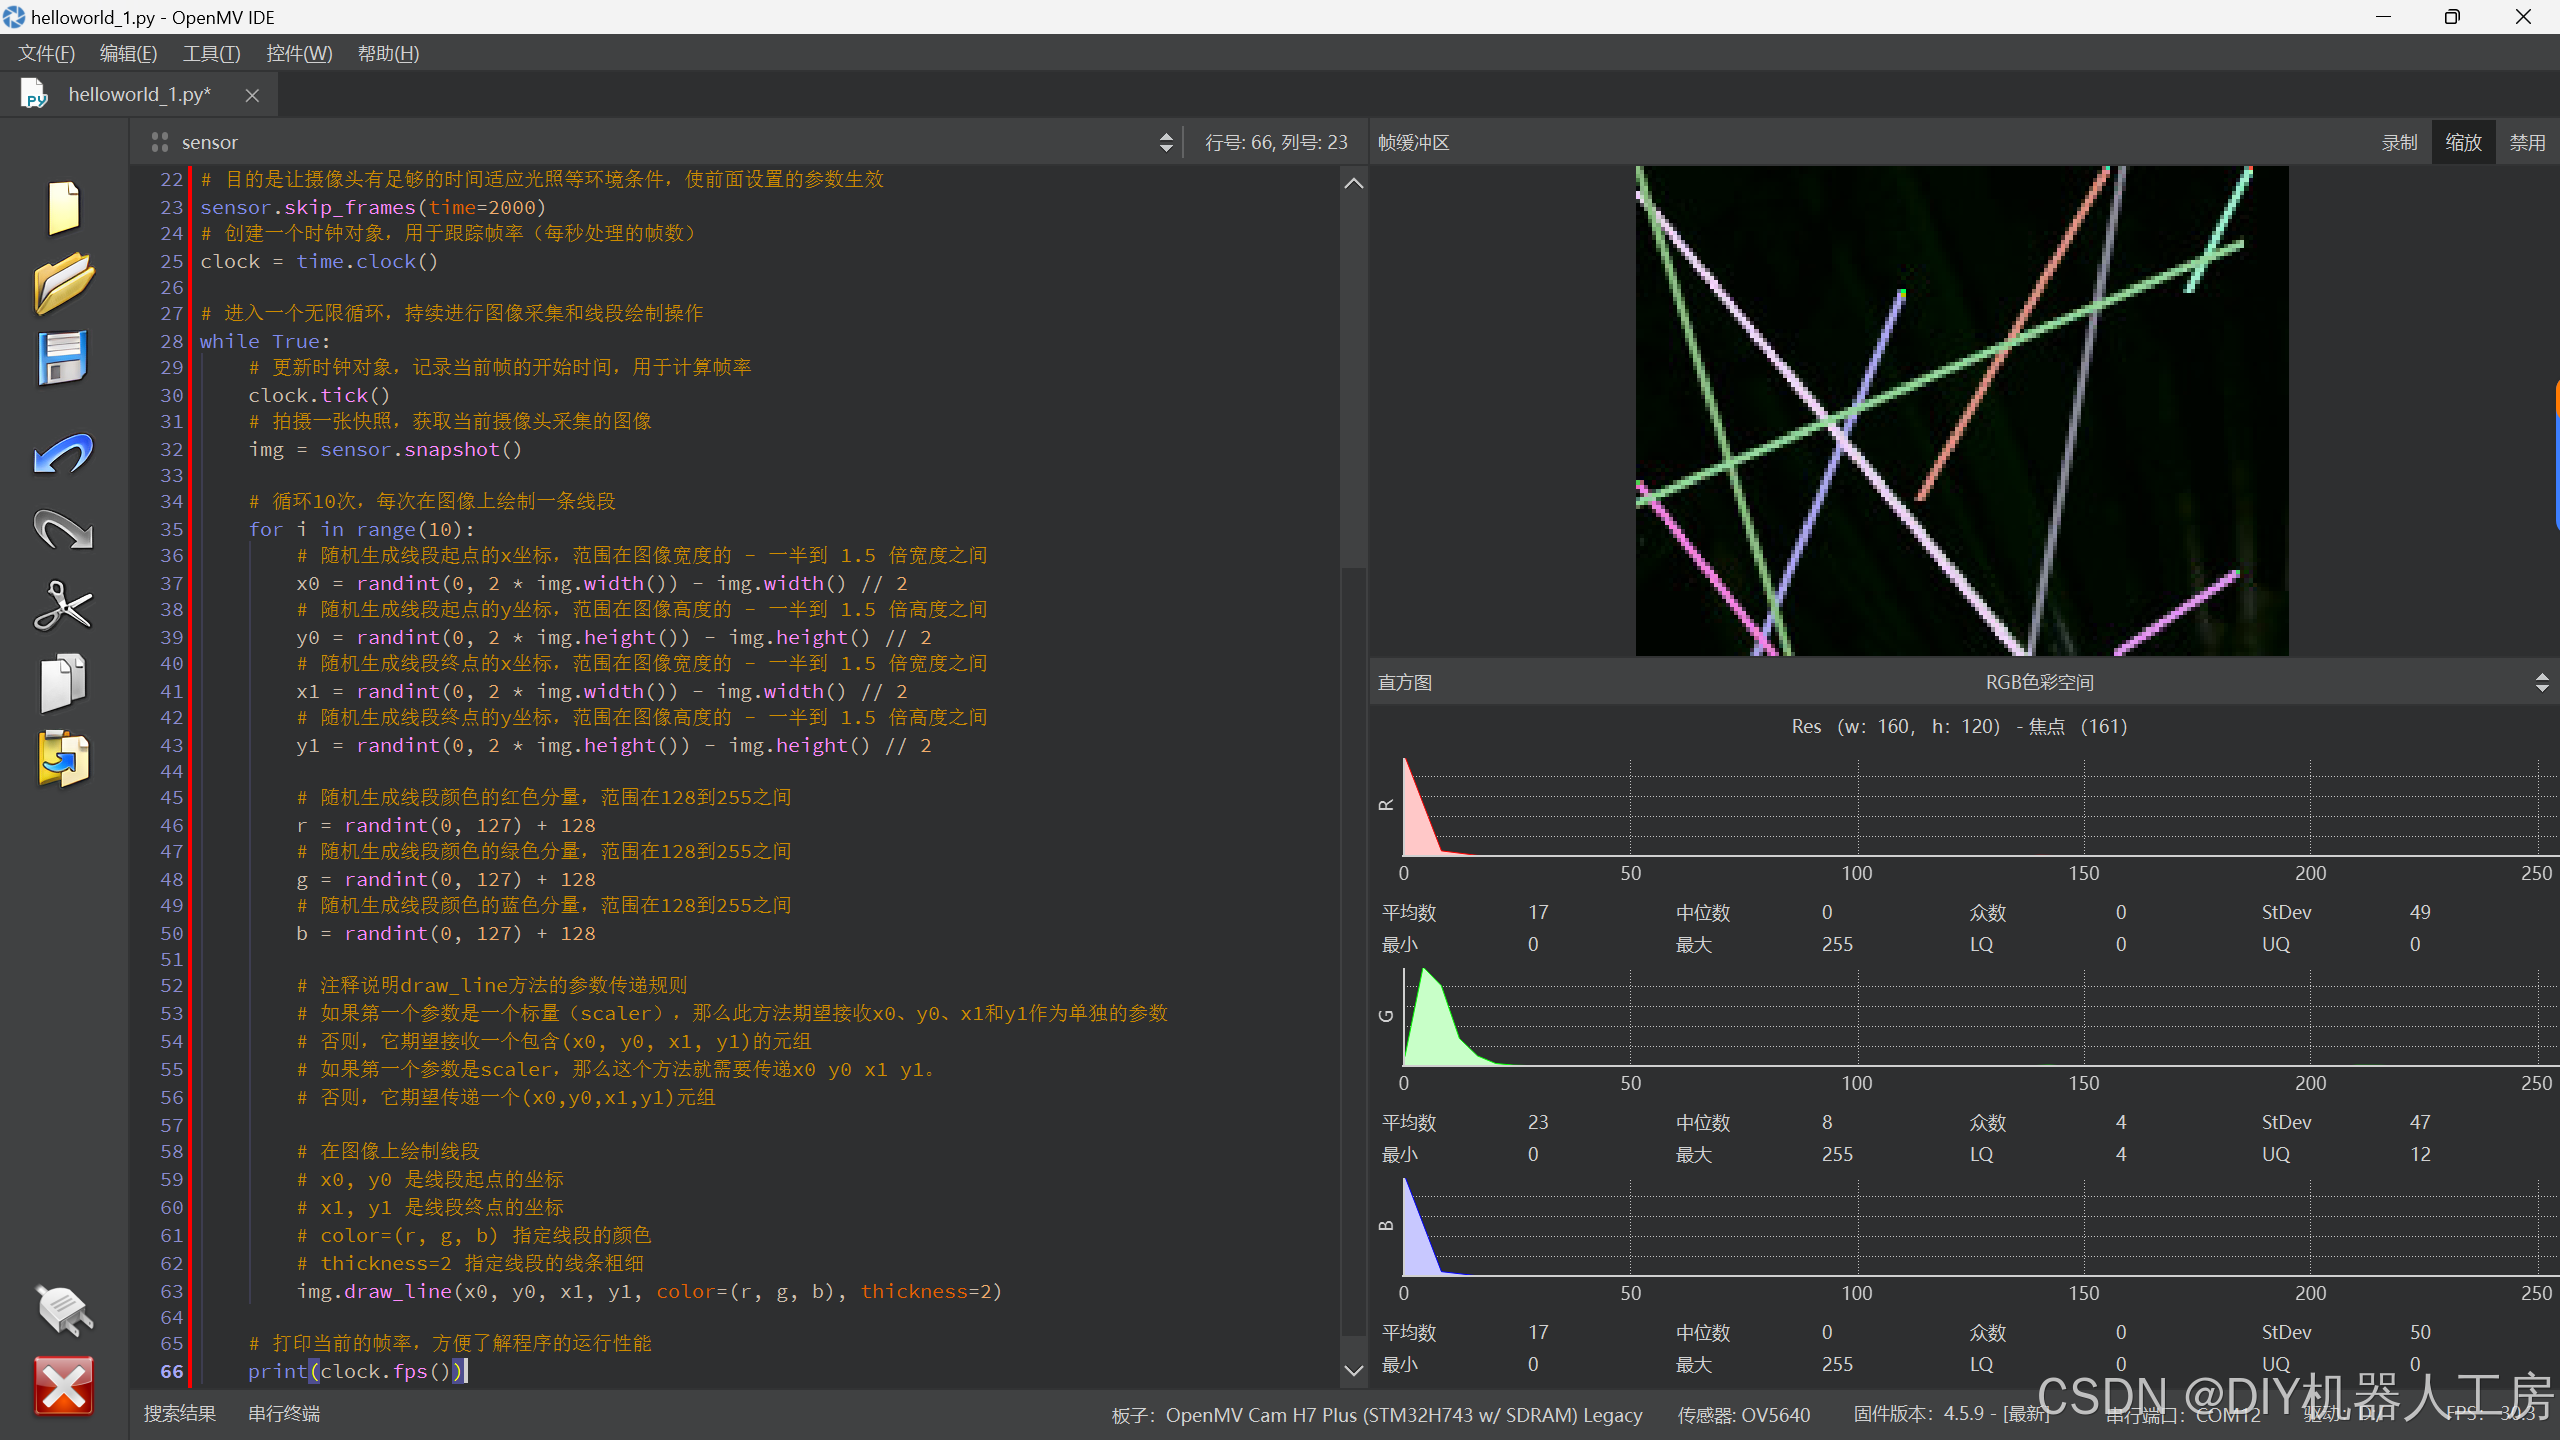Viewport: 2560px width, 1440px height.
Task: Click the Copy documents icon
Action: point(64,683)
